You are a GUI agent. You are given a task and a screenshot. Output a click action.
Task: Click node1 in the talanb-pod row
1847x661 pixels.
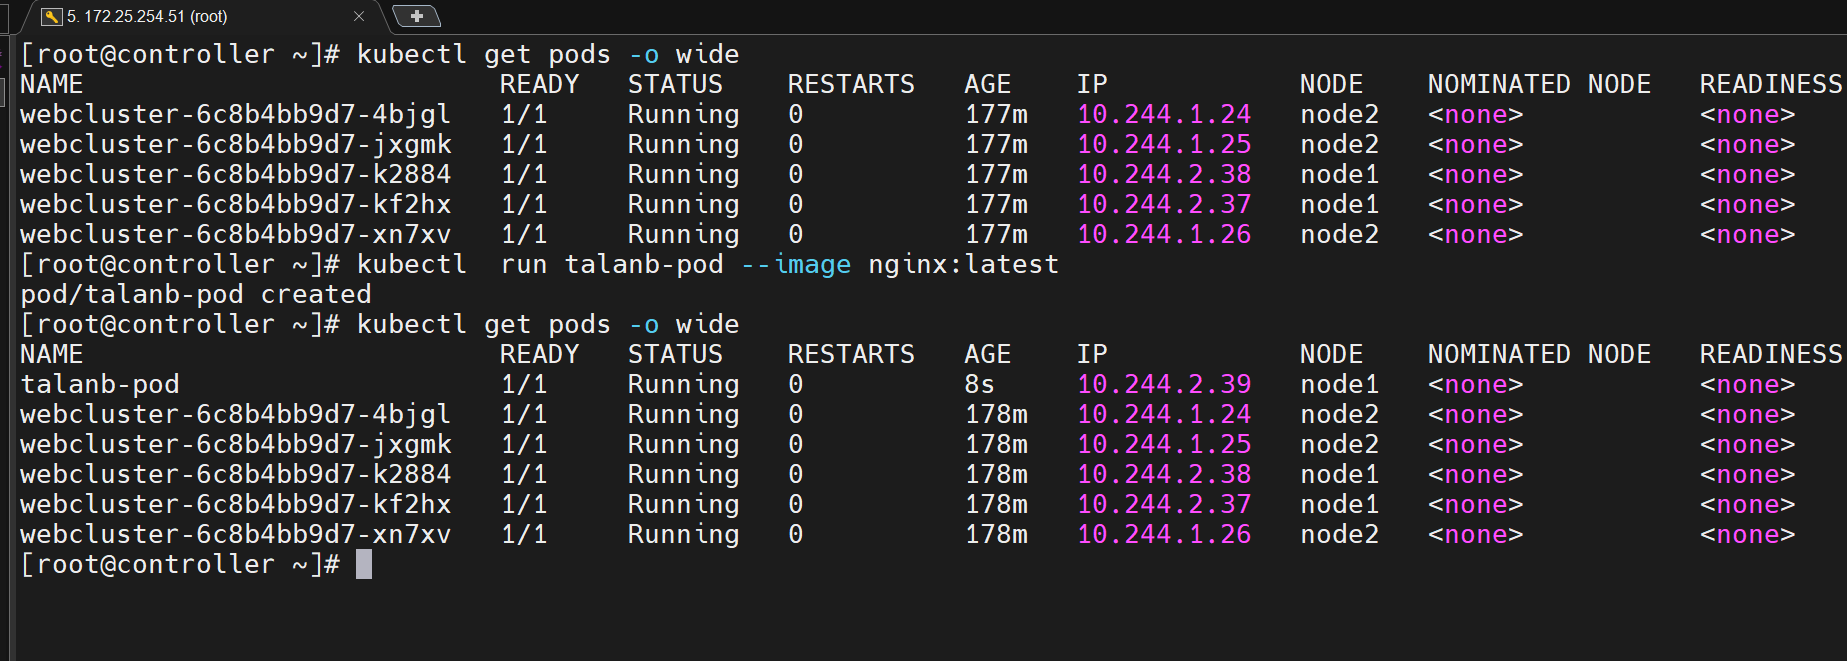(1340, 384)
